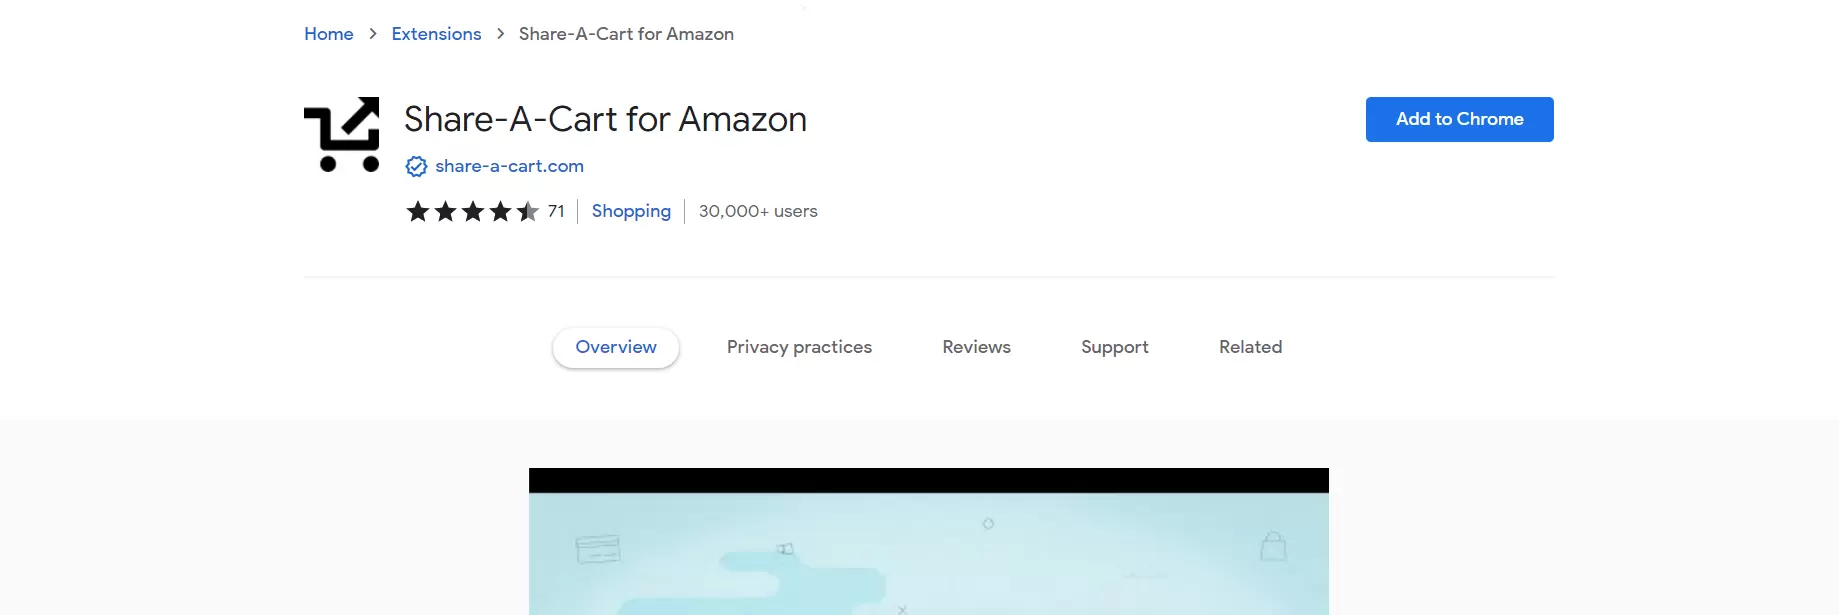Viewport: 1839px width, 615px height.
Task: Open the Related tab
Action: [x=1250, y=347]
